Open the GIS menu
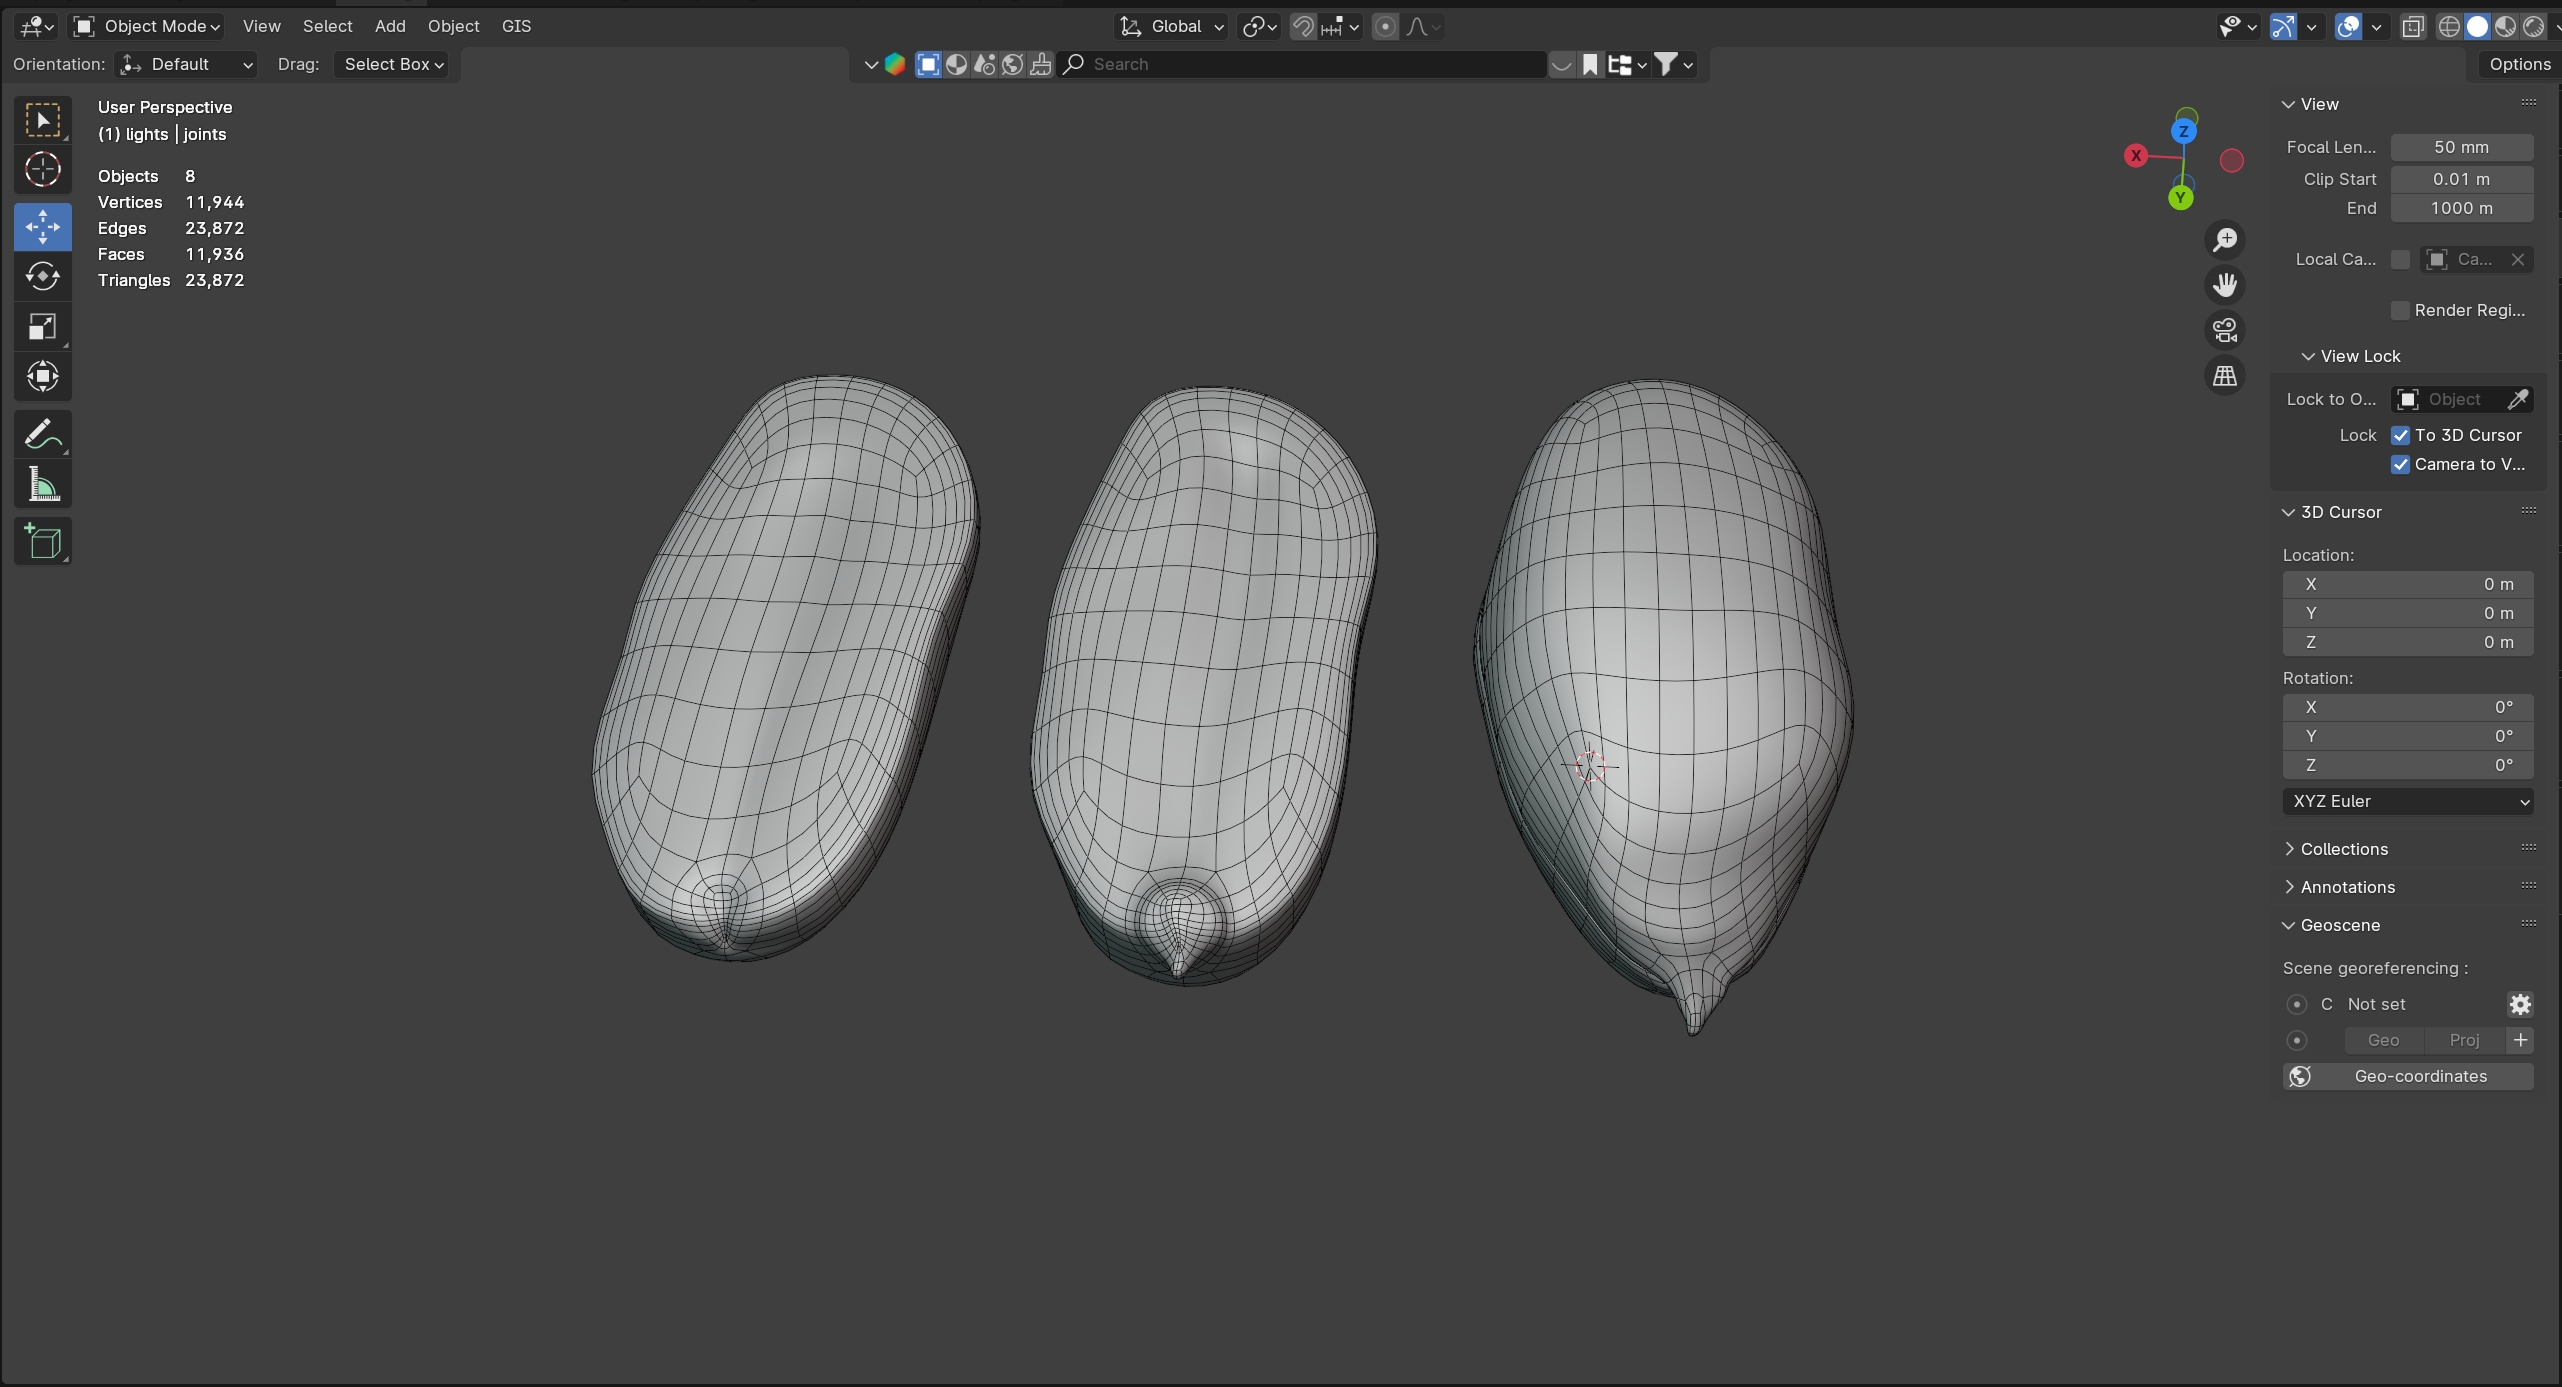 516,26
